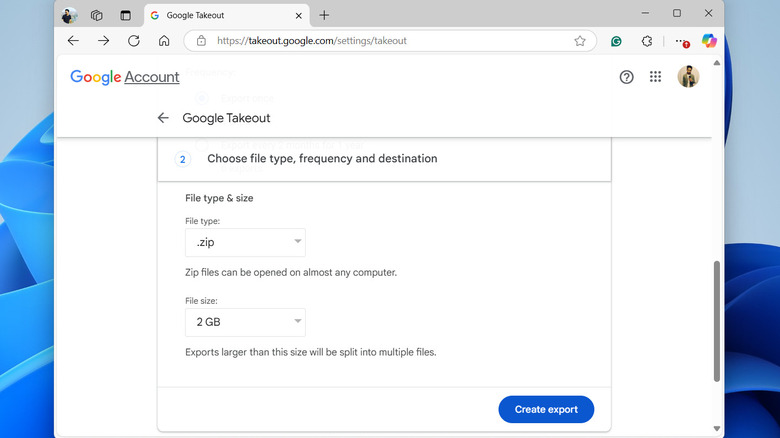
Task: Reload the Google Takeout page
Action: (x=134, y=41)
